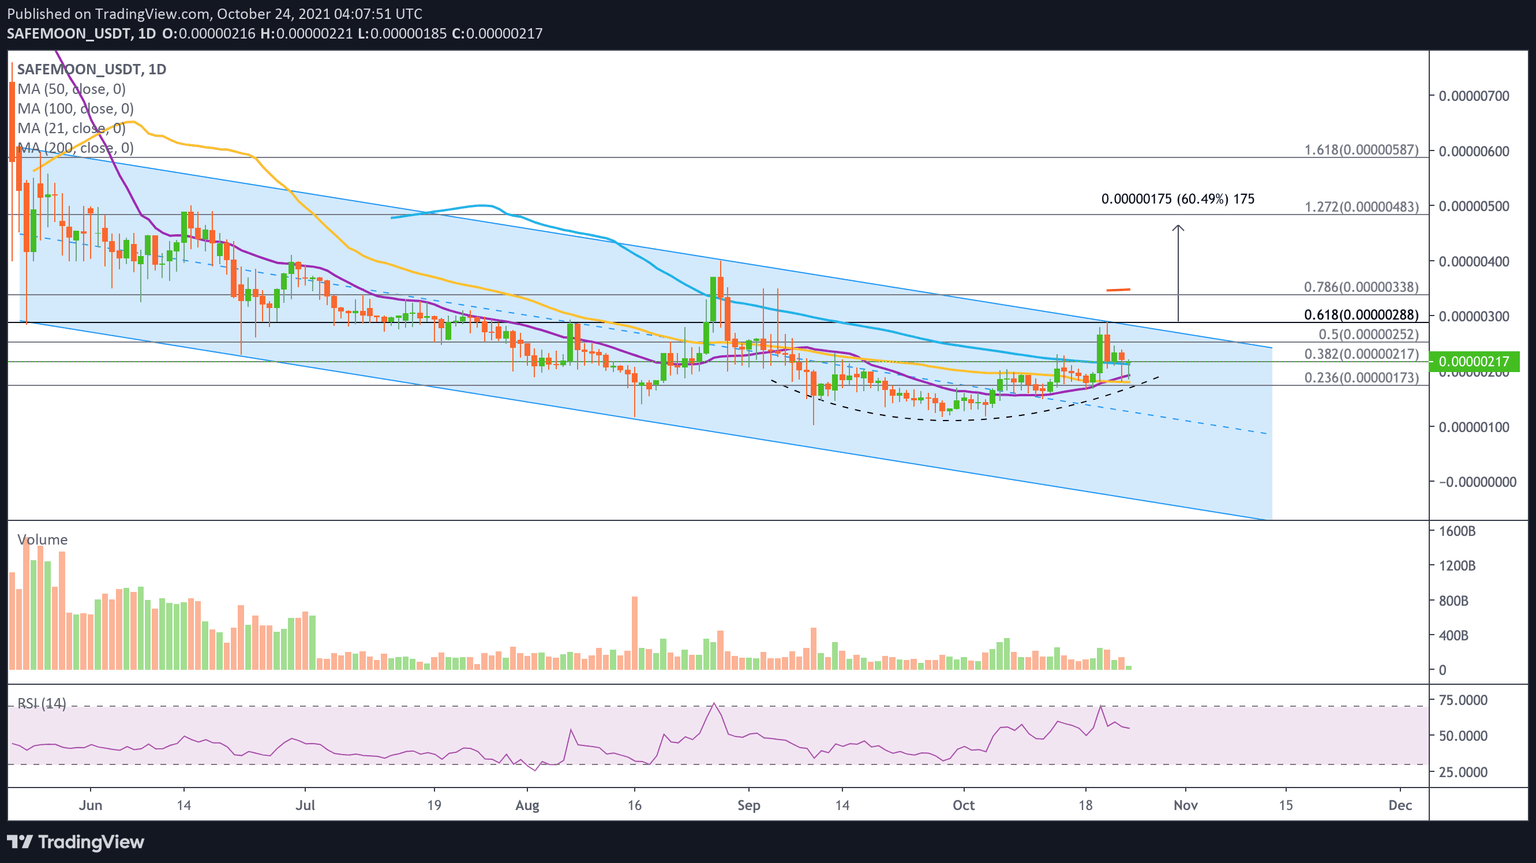This screenshot has width=1536, height=863.
Task: Click the Jun label on the time axis
Action: 91,805
